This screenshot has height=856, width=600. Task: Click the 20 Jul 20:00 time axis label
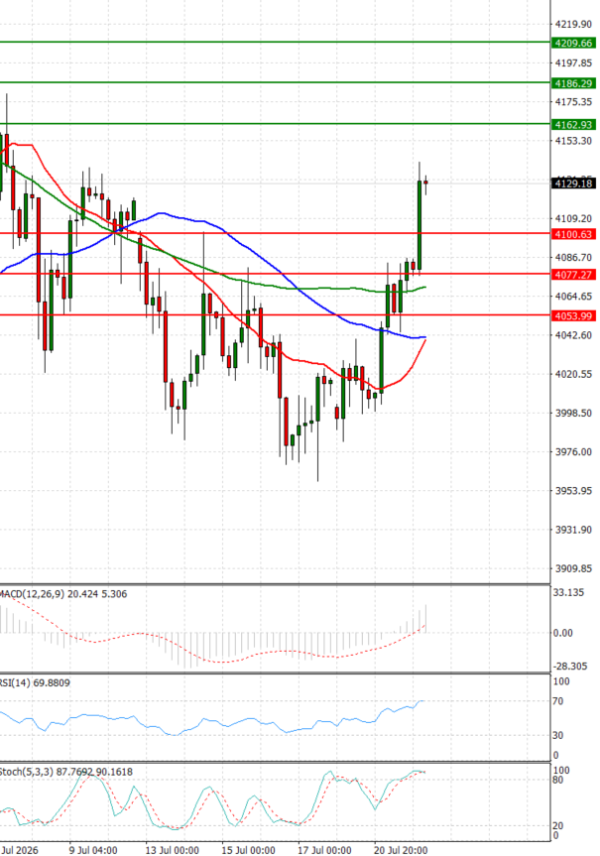401,851
